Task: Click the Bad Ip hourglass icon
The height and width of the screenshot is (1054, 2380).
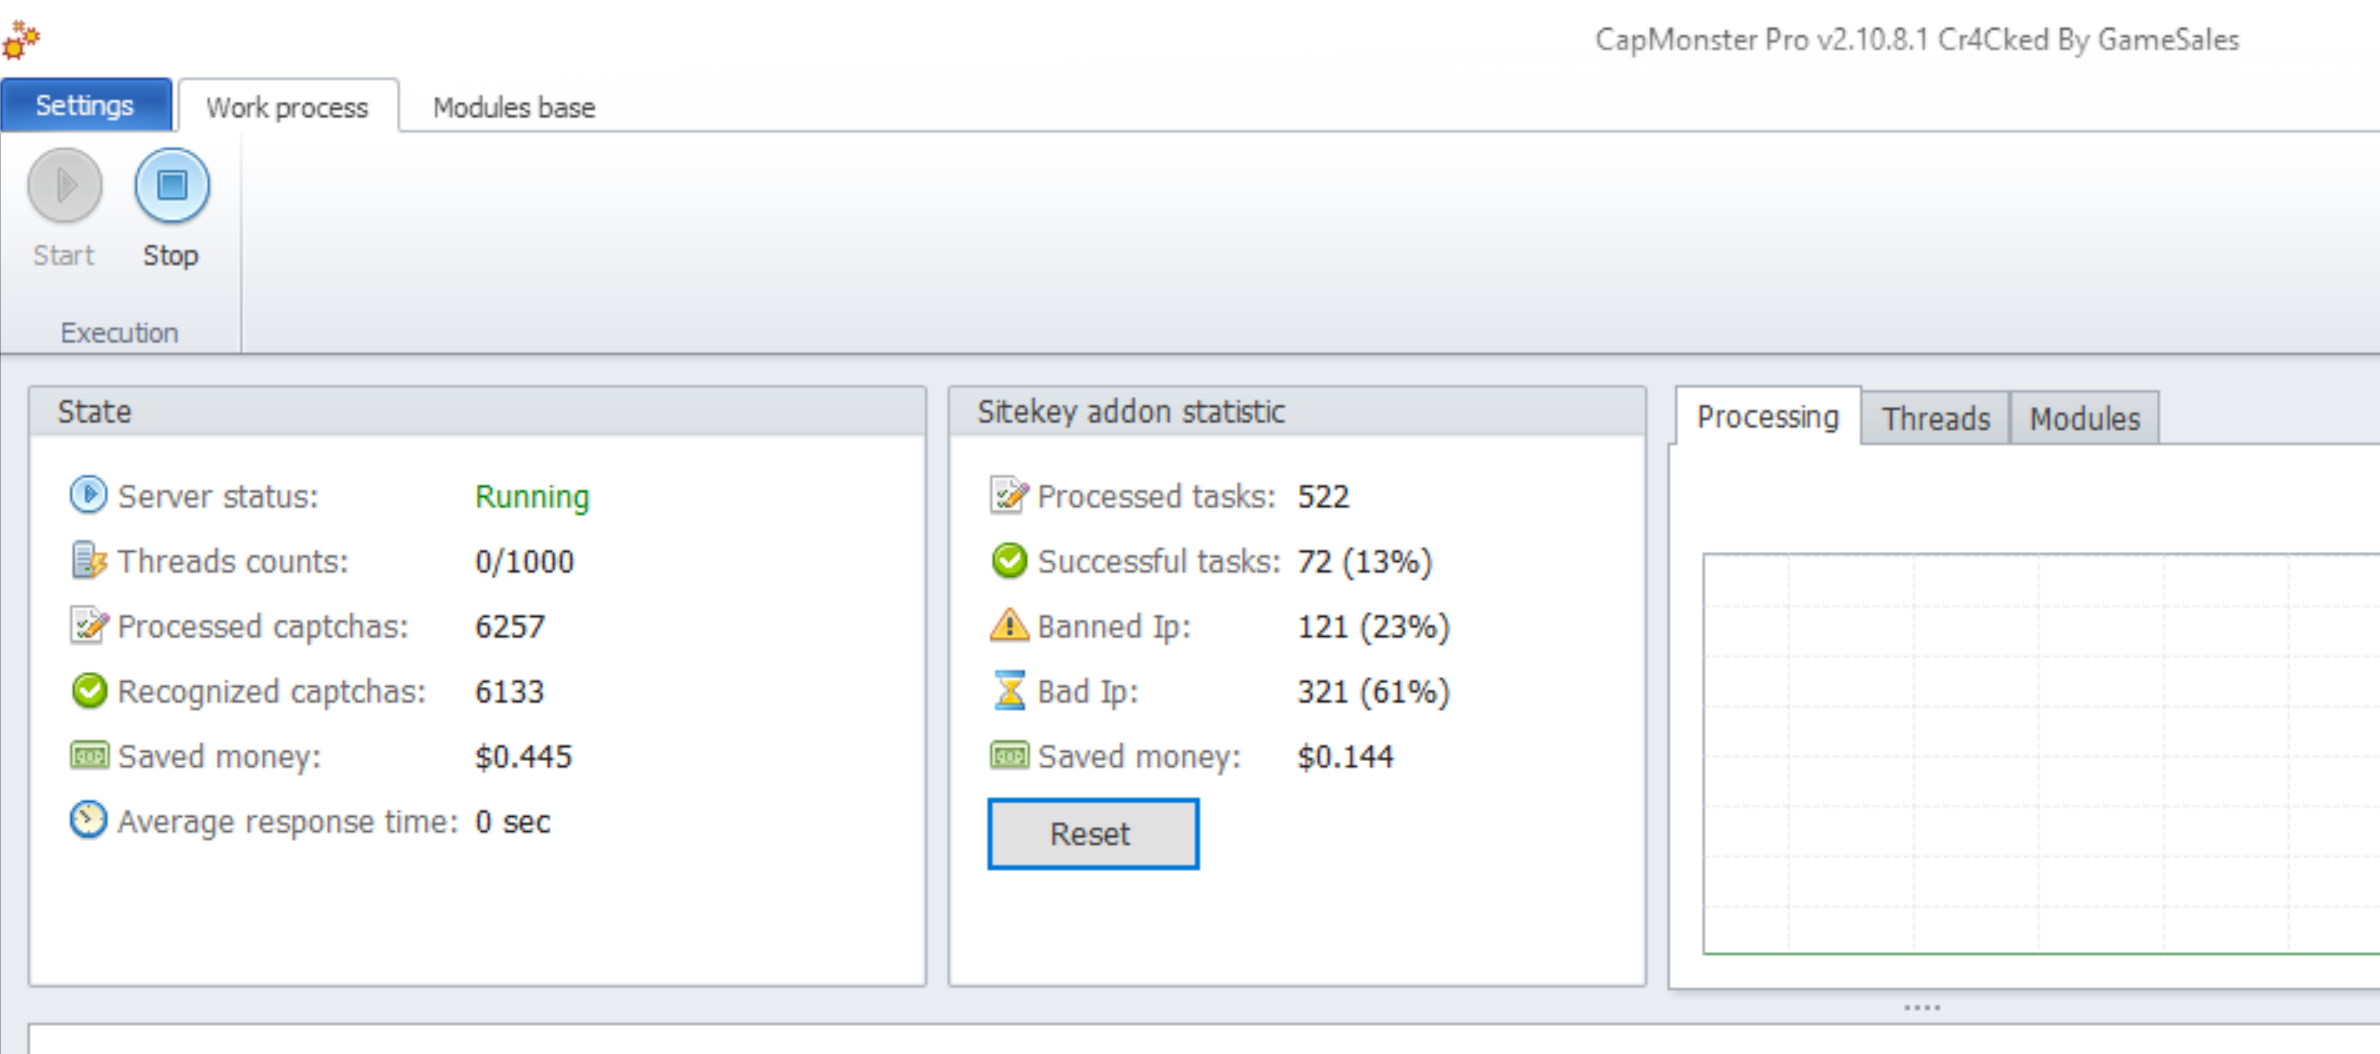Action: [1010, 690]
